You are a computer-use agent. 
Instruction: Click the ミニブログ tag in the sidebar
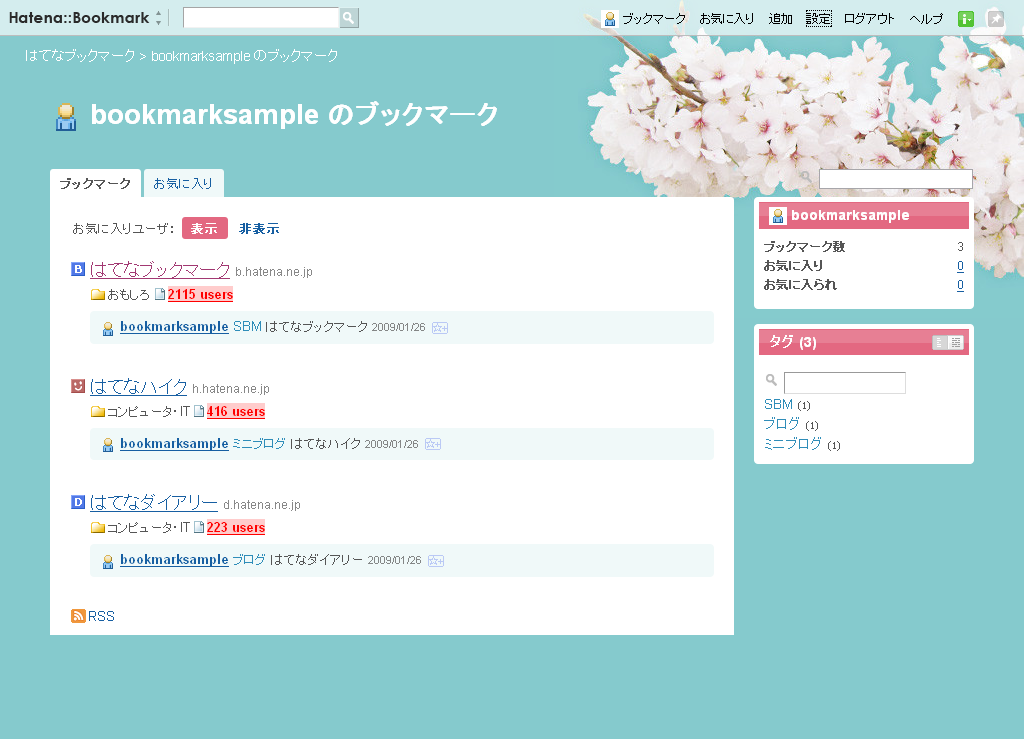793,443
